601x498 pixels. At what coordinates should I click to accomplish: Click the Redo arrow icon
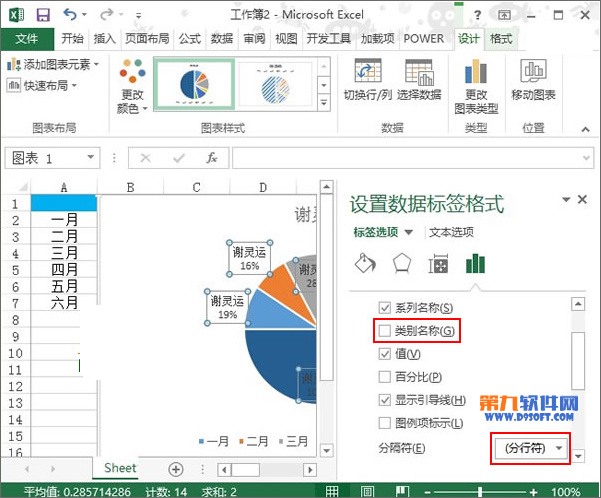point(106,15)
